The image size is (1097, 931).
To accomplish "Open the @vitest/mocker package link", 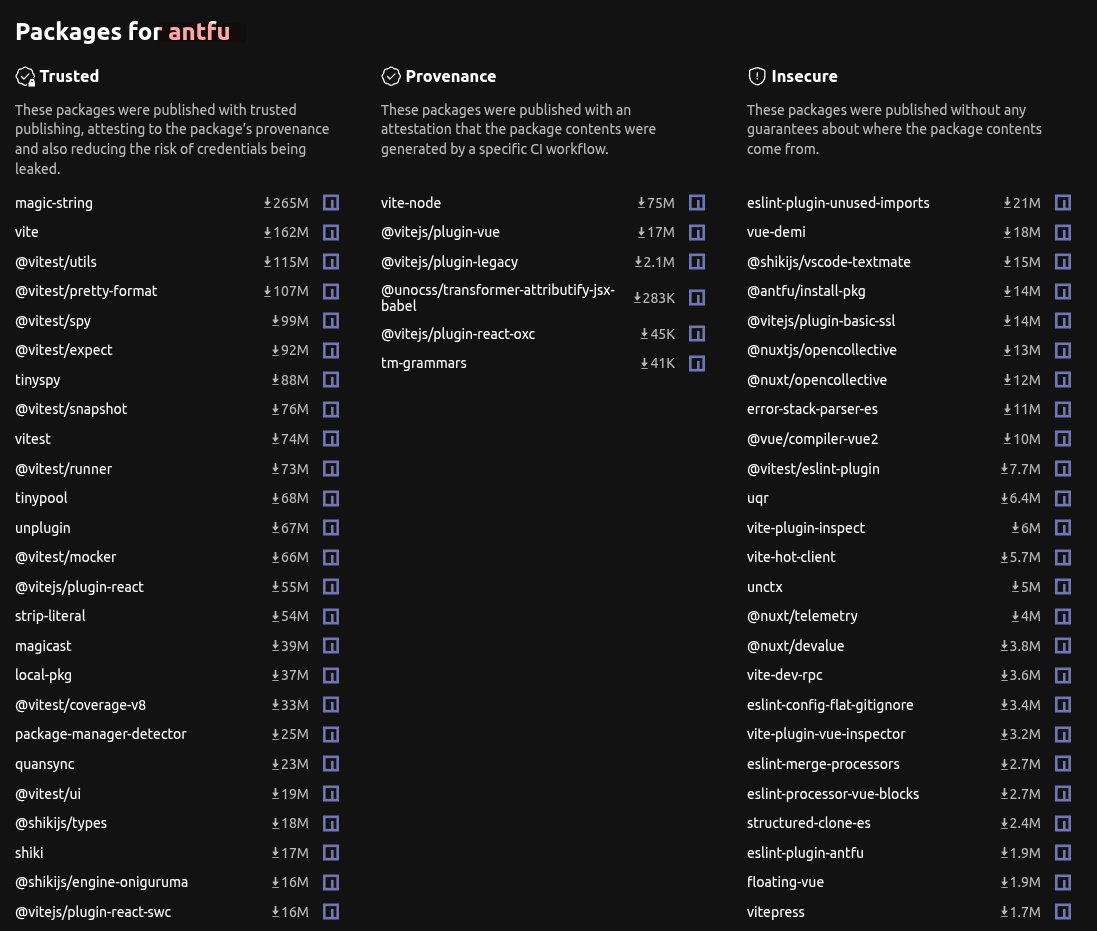I will [66, 557].
